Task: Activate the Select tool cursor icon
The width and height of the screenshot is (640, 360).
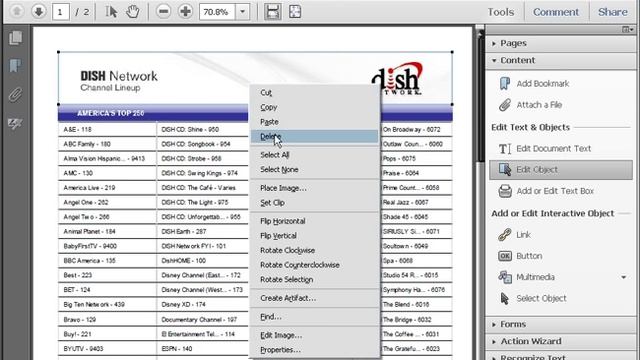Action: 111,11
